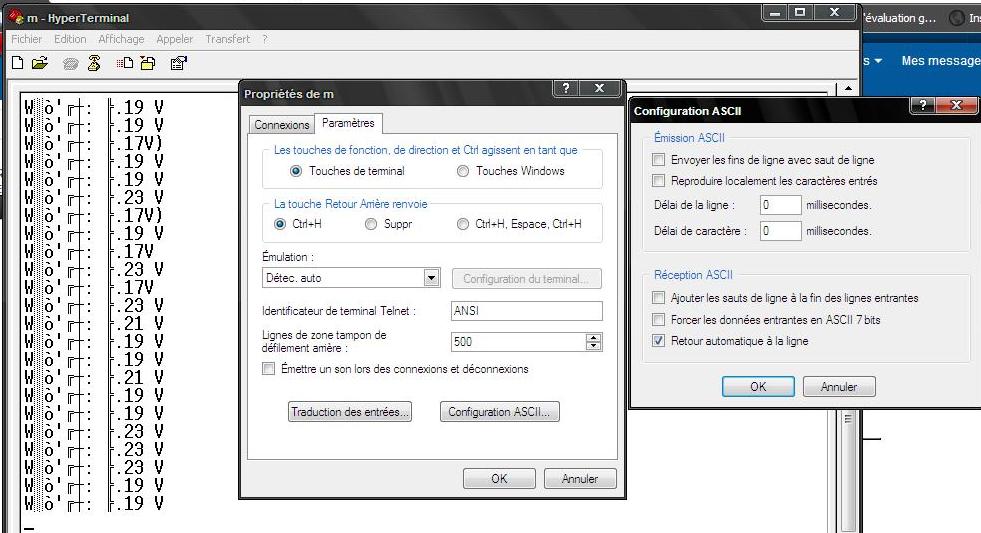This screenshot has width=981, height=533.
Task: Close the Configuration ASCII dialog with X
Action: pos(955,105)
